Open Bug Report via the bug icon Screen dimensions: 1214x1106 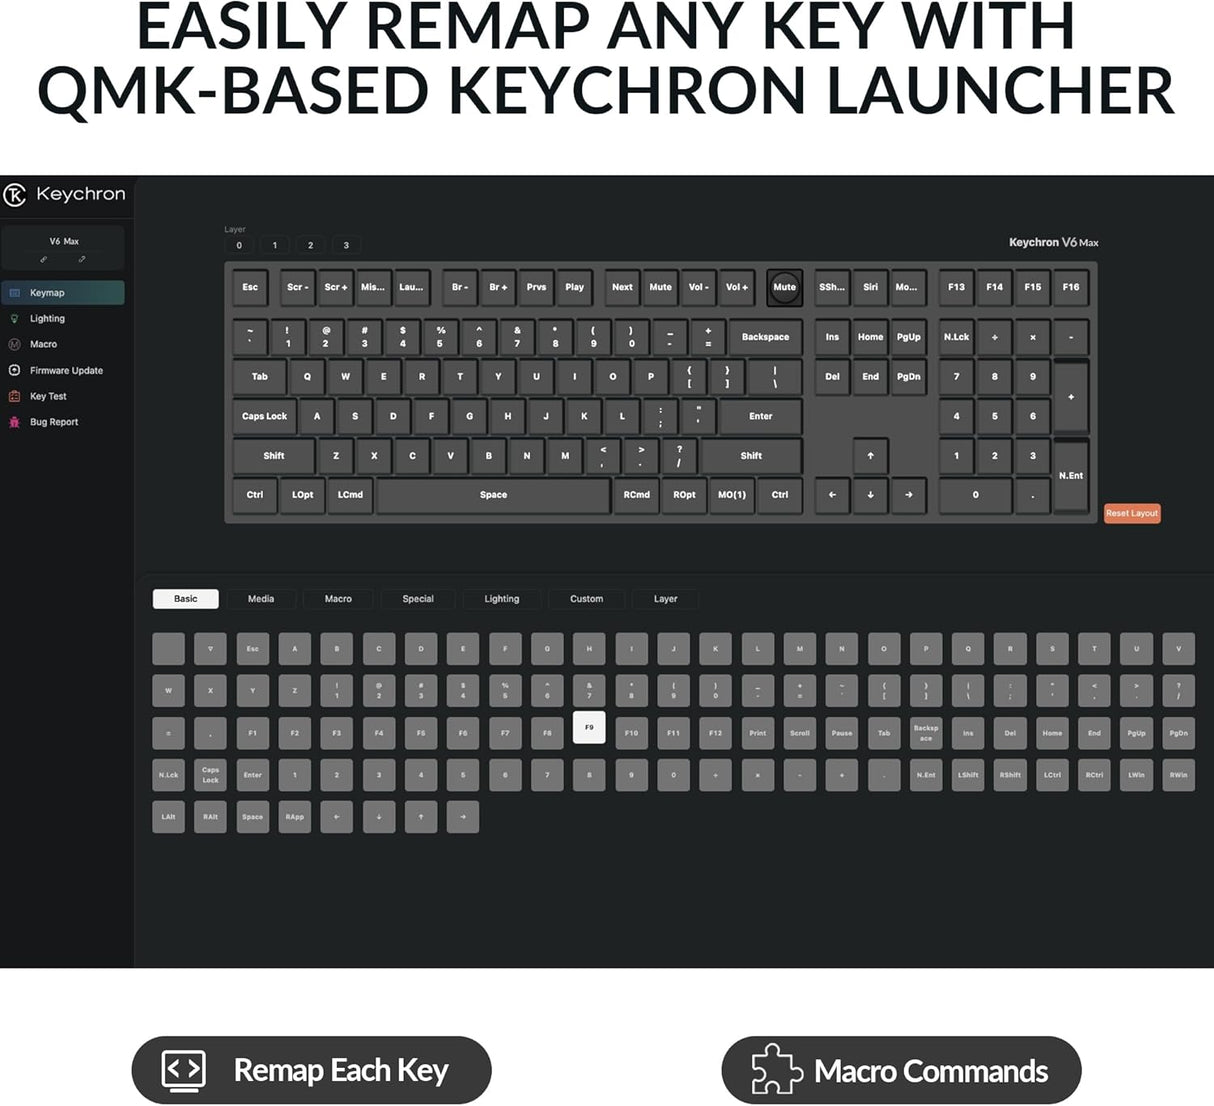14,422
